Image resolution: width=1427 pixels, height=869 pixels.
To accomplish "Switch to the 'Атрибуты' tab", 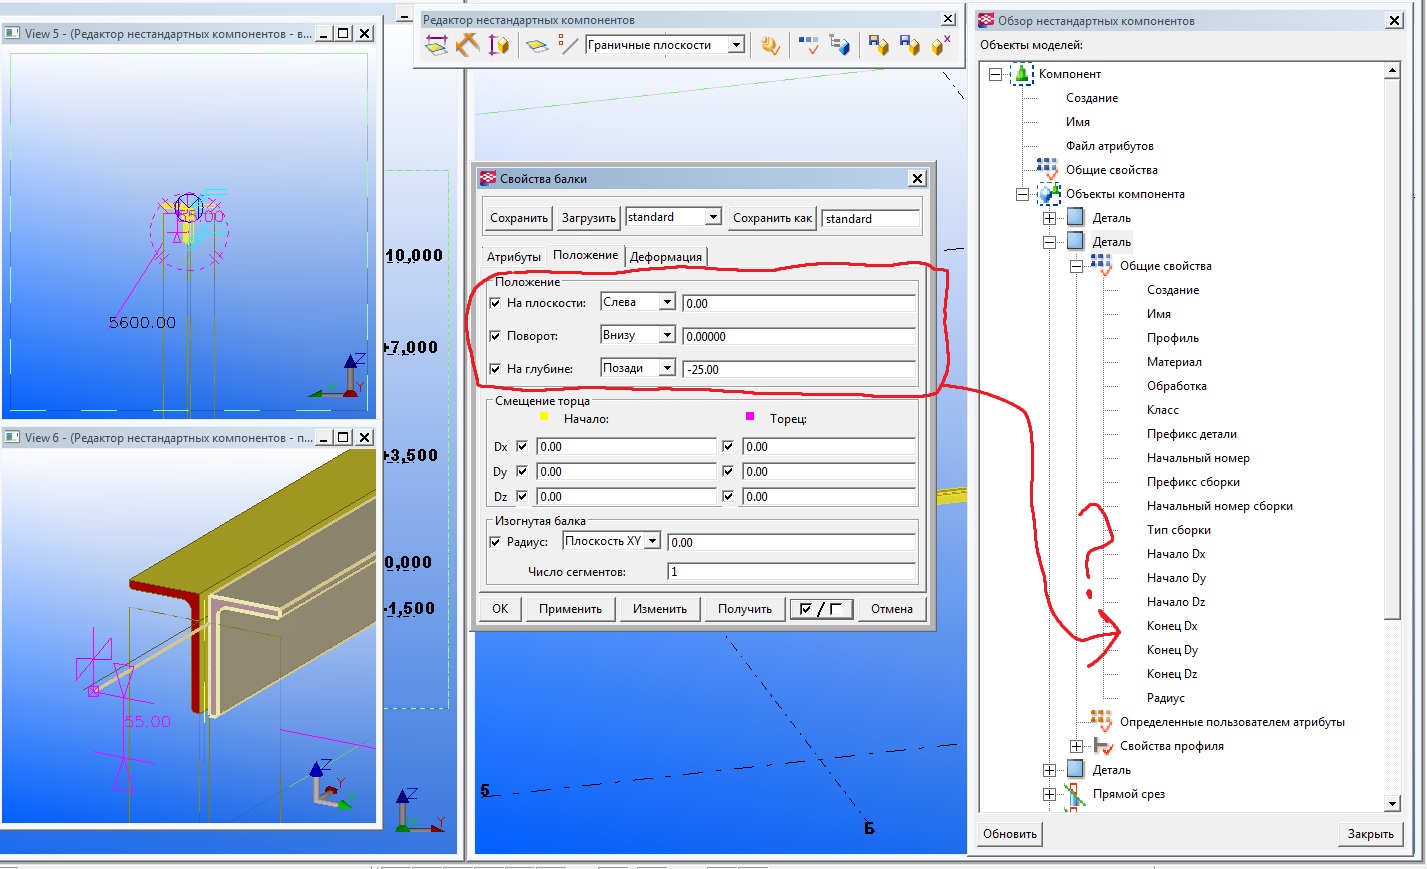I will (513, 257).
